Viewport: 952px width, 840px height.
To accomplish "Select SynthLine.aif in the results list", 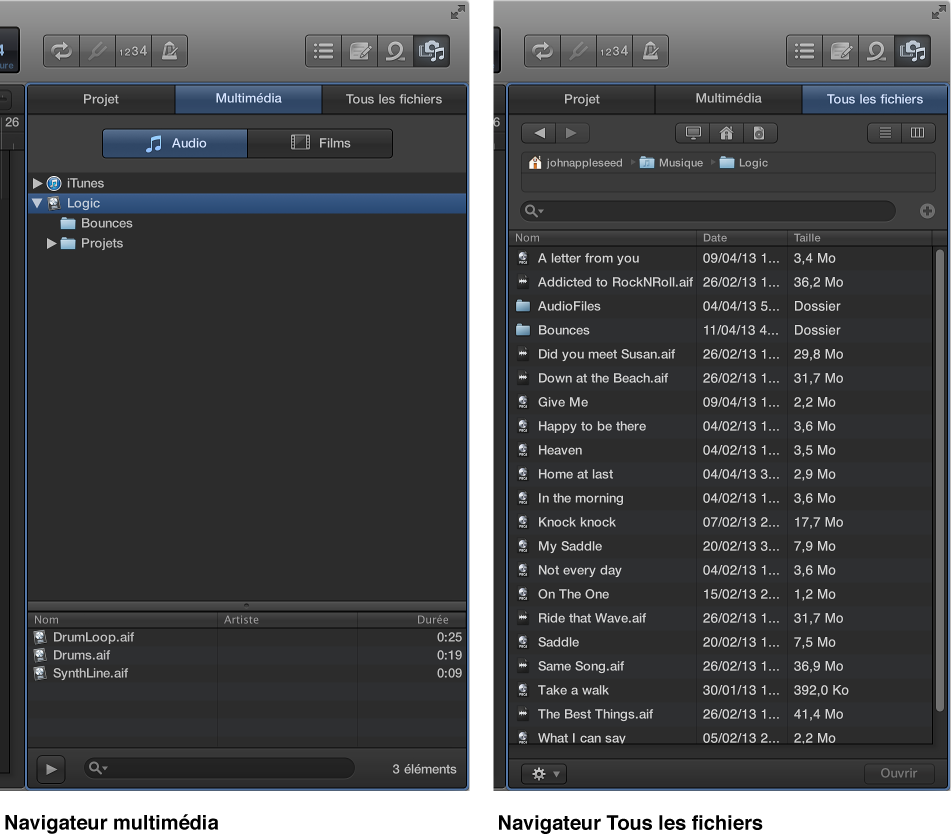I will click(x=248, y=673).
